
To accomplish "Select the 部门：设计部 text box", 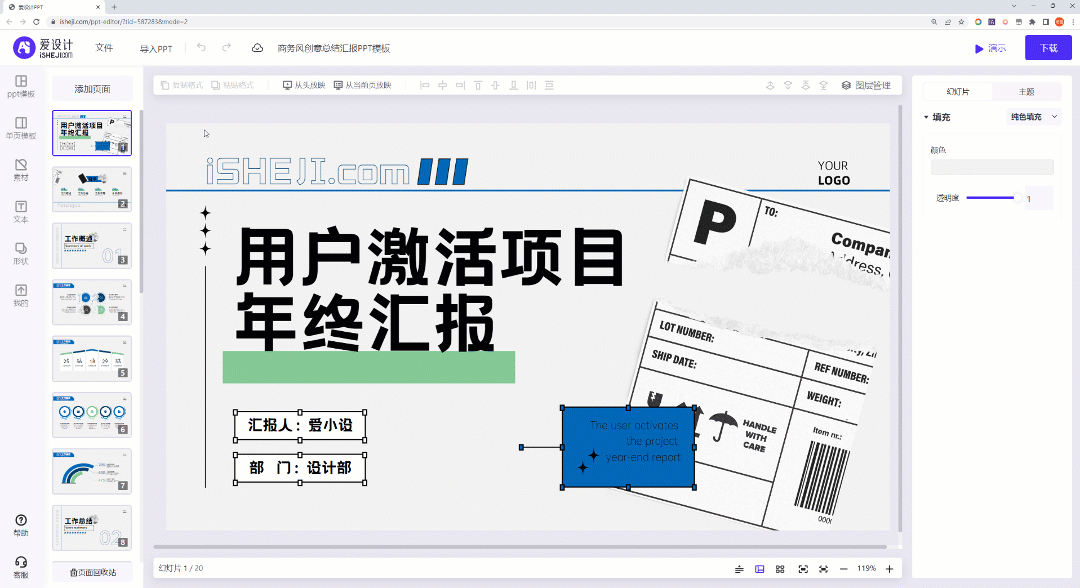I will pyautogui.click(x=300, y=469).
